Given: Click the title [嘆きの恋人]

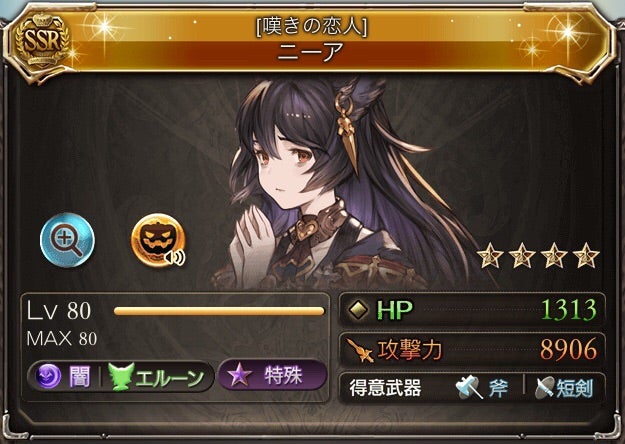Looking at the screenshot, I should click(x=311, y=27).
